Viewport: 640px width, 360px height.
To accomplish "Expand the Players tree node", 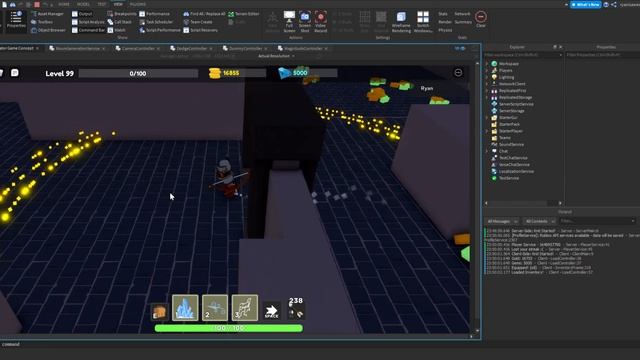I will pos(487,71).
